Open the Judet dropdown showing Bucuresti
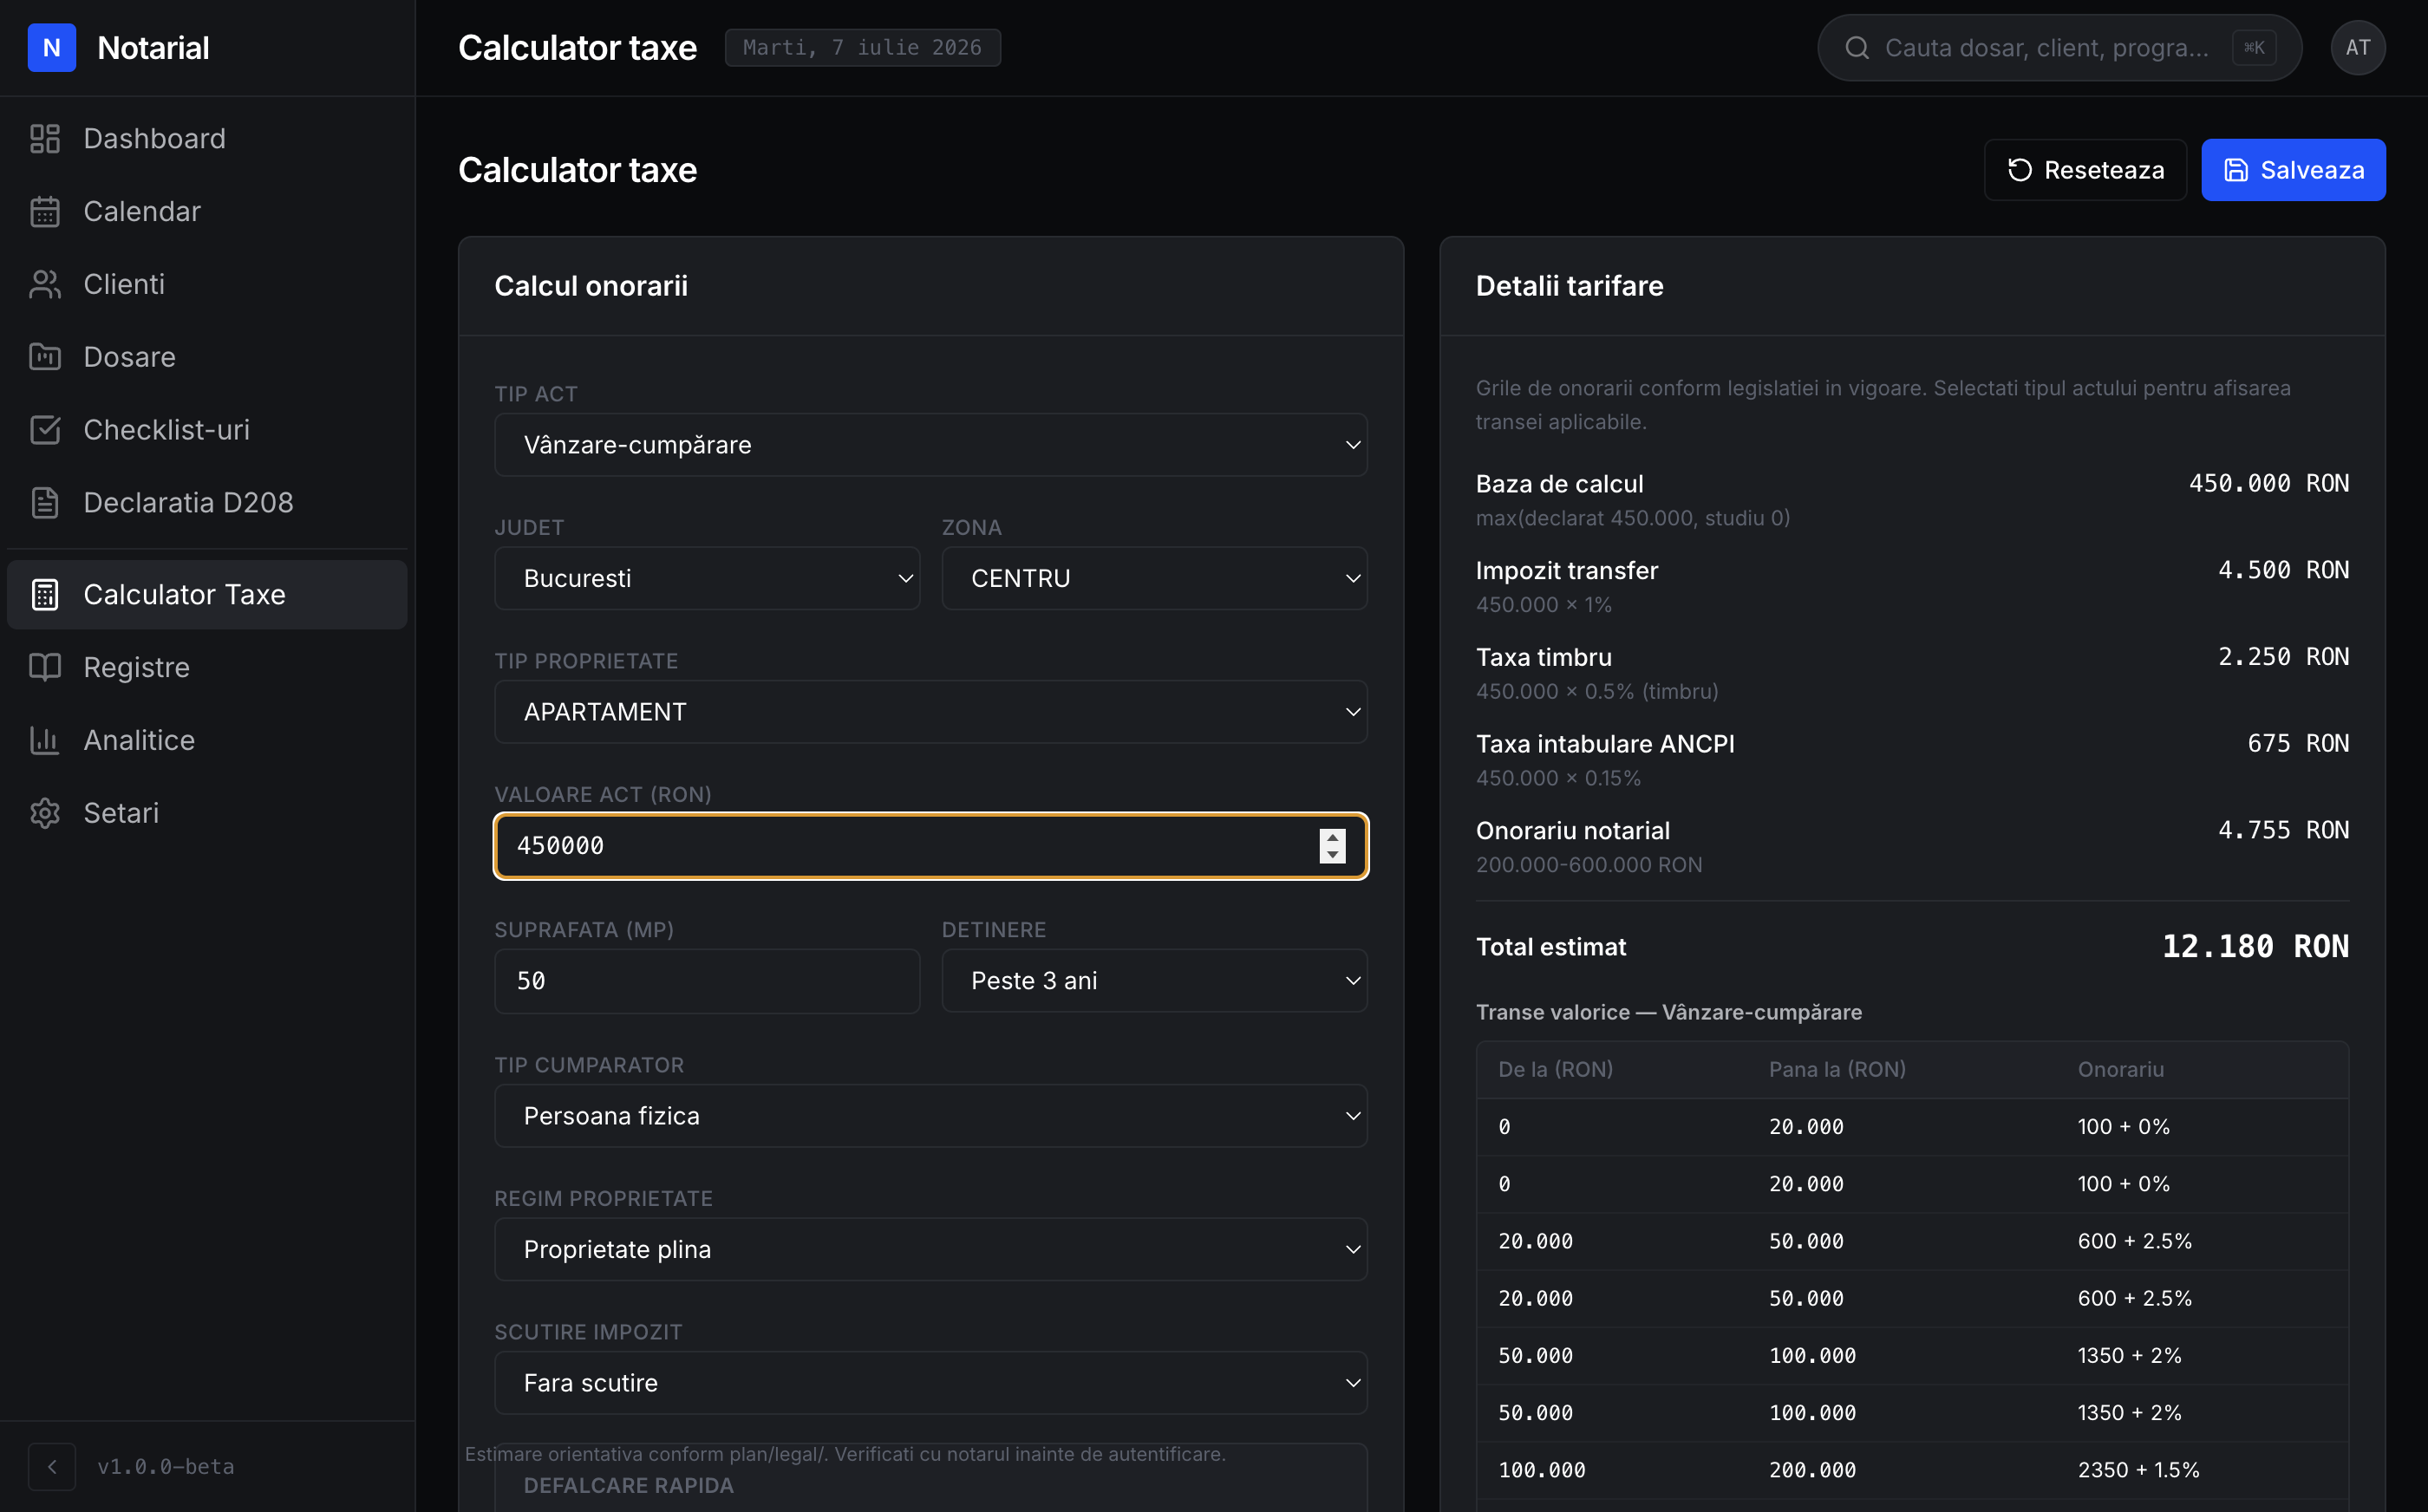The height and width of the screenshot is (1512, 2428). (x=707, y=578)
